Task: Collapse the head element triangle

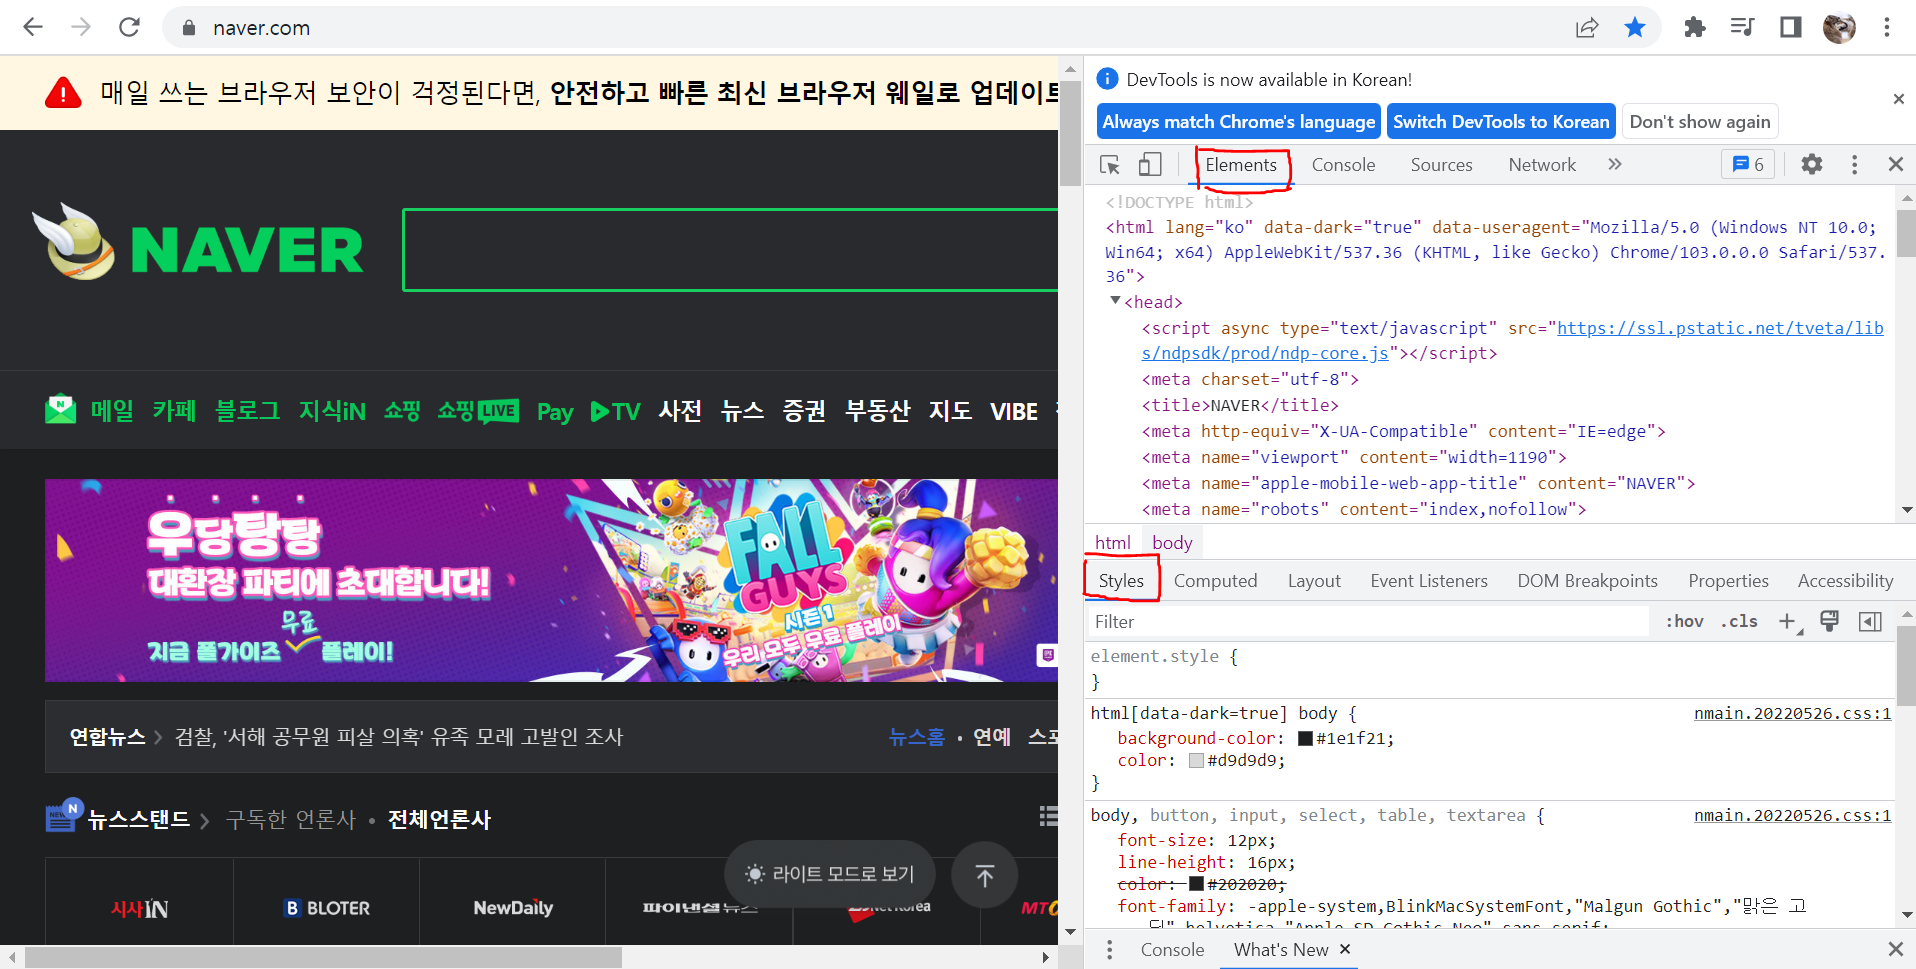Action: point(1115,300)
